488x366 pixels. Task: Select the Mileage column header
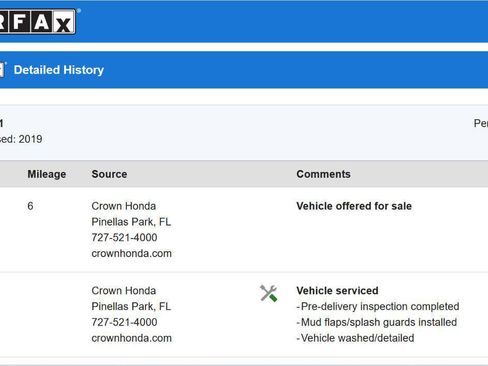pos(47,174)
